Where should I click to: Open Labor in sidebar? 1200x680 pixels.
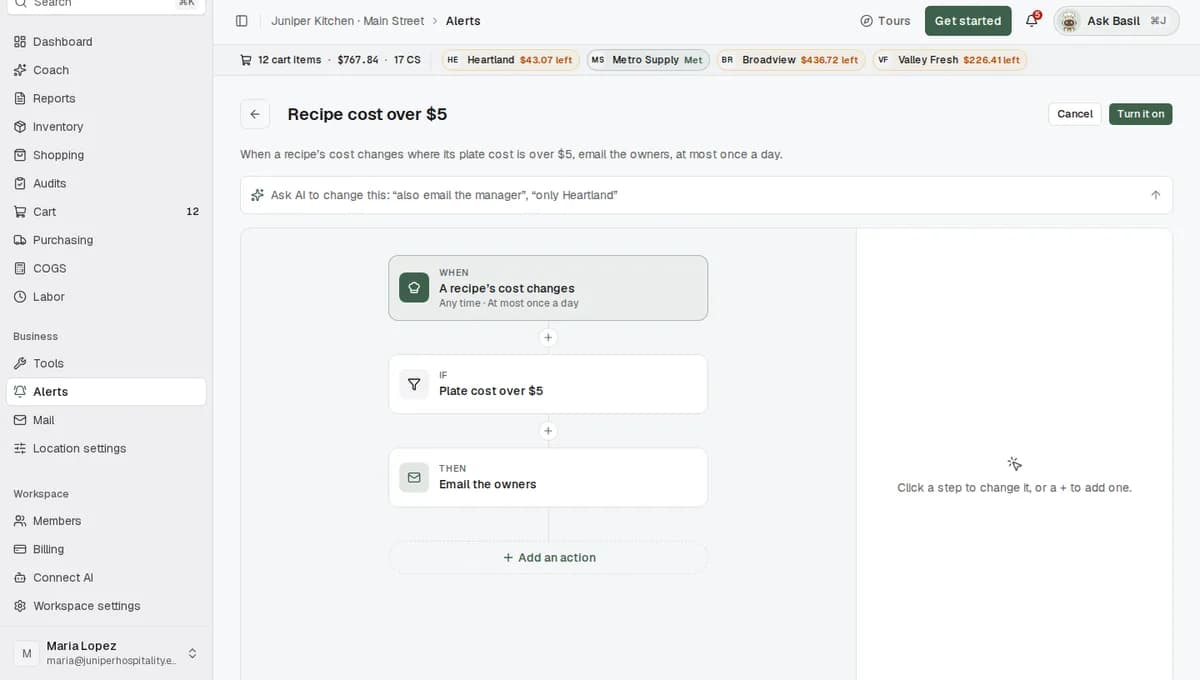point(106,297)
